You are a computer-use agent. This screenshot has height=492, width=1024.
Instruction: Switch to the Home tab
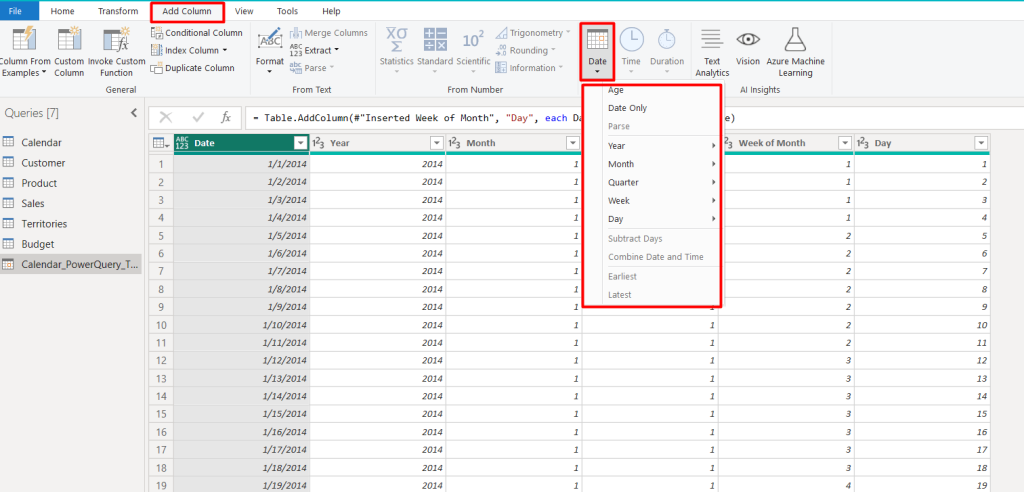tap(62, 11)
